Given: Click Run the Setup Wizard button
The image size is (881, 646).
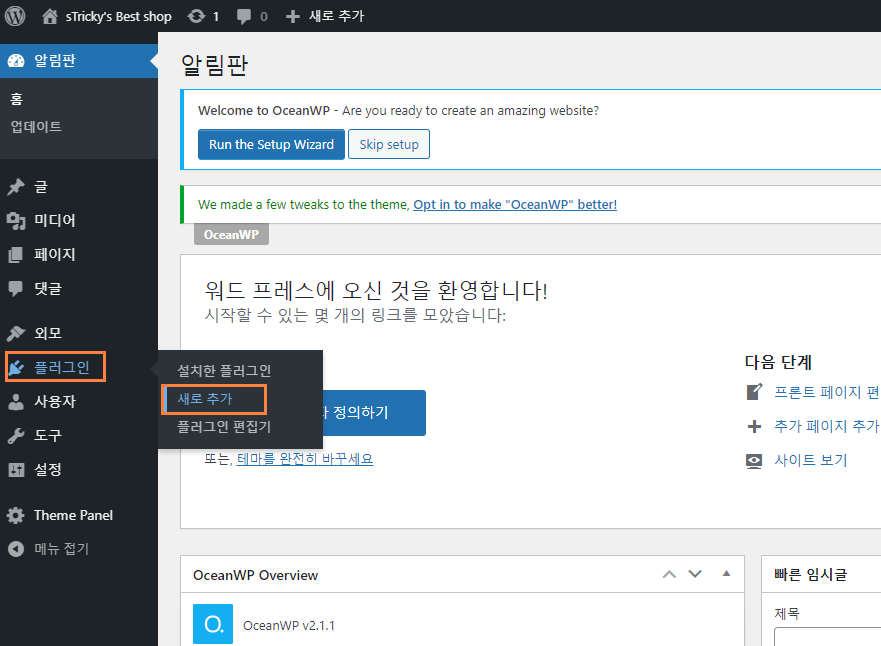Looking at the screenshot, I should tap(271, 144).
